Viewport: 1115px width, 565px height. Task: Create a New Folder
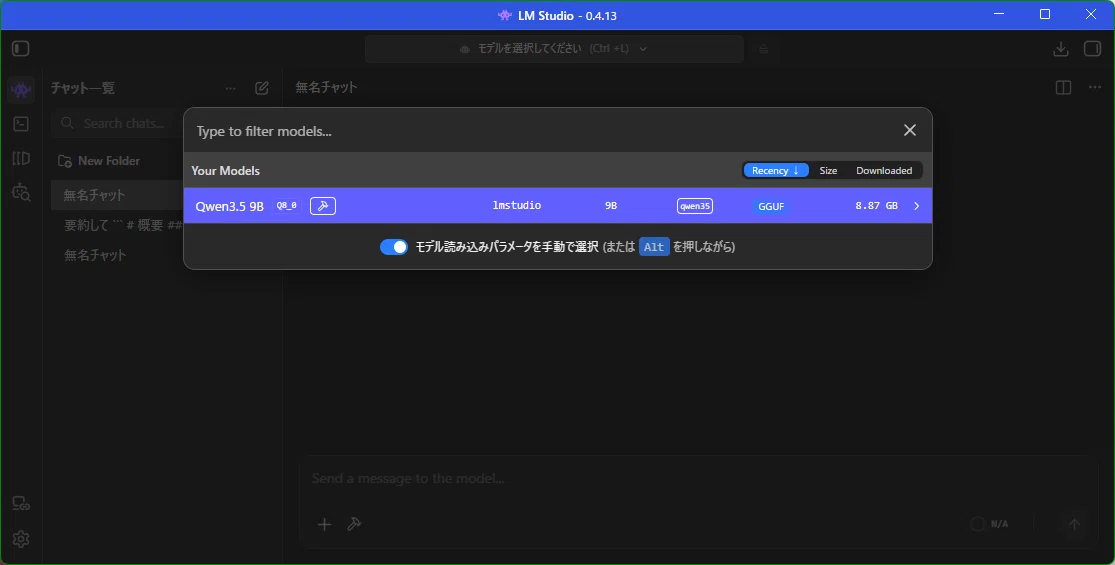pos(99,161)
